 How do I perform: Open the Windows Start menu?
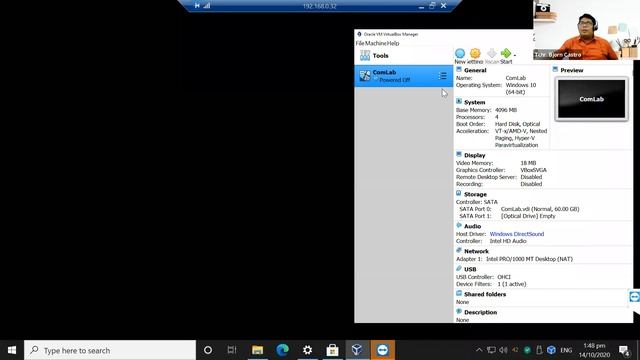pos(12,350)
